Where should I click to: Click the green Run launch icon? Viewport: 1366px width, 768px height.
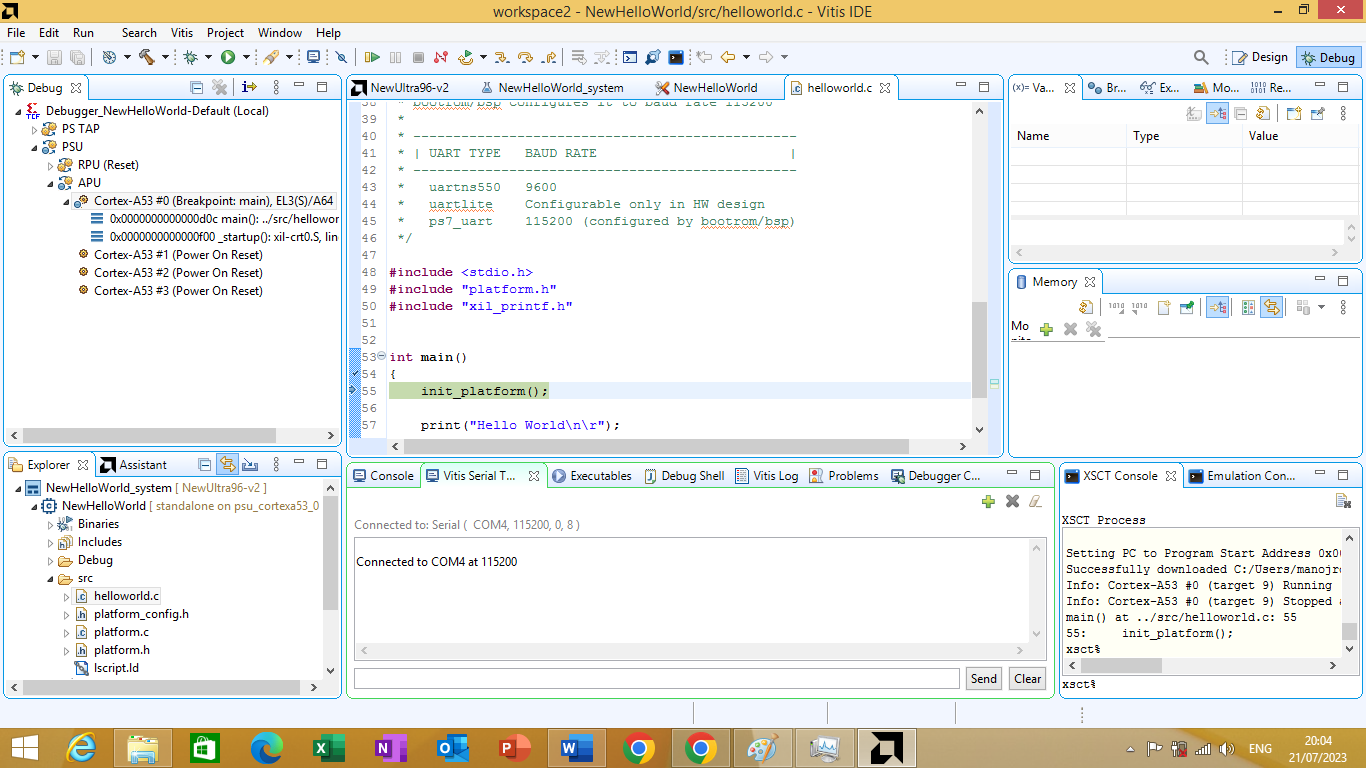click(228, 57)
